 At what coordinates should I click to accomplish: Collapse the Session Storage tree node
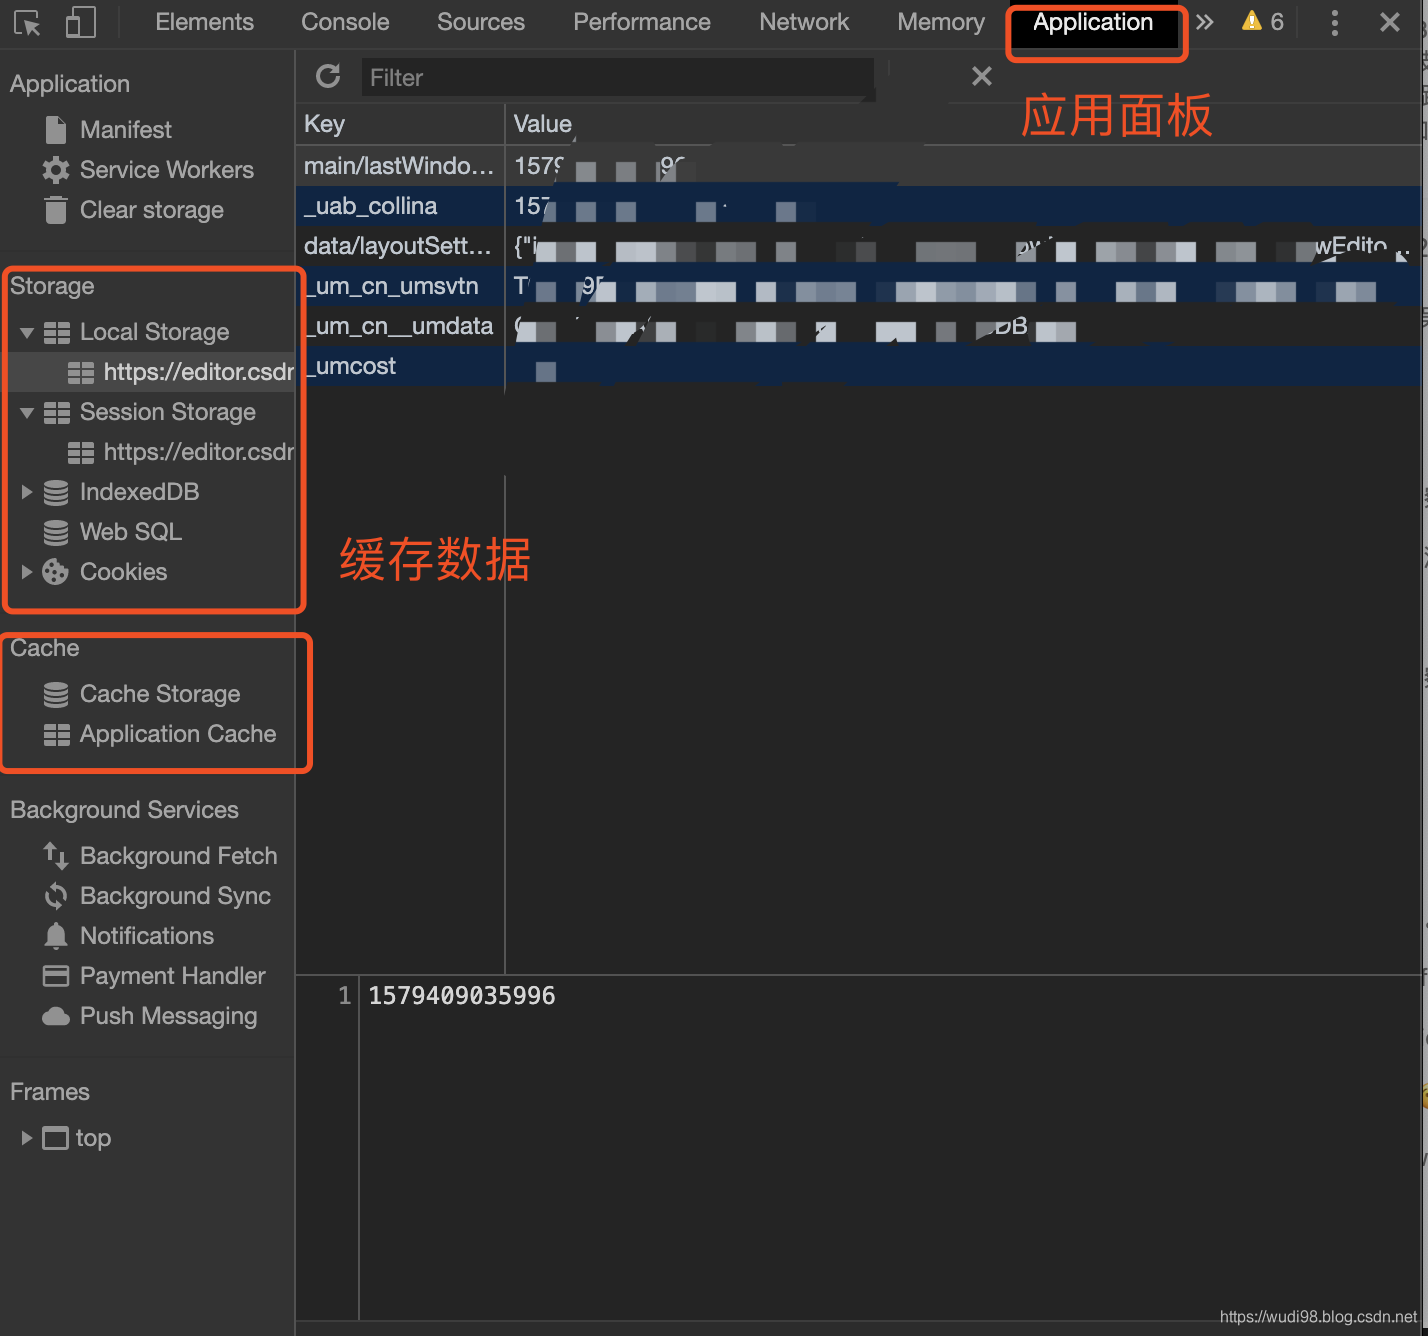coord(27,412)
